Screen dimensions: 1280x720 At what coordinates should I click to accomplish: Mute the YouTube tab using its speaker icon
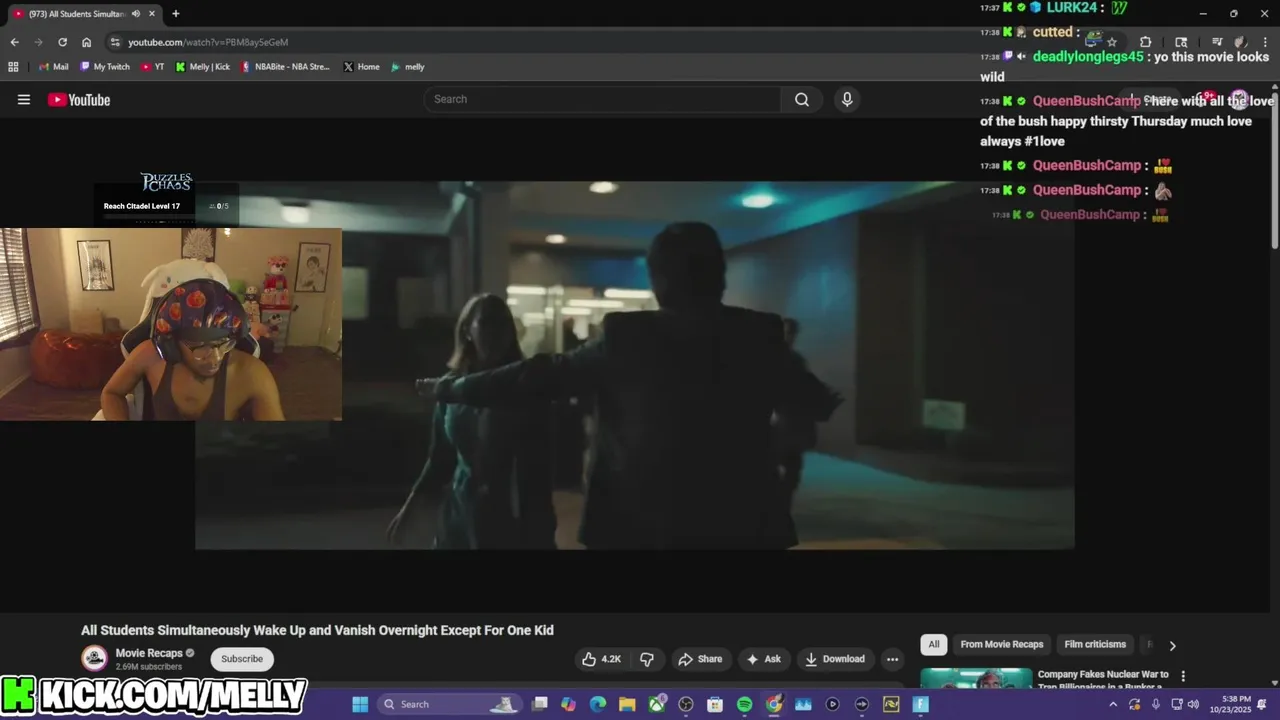(x=137, y=14)
